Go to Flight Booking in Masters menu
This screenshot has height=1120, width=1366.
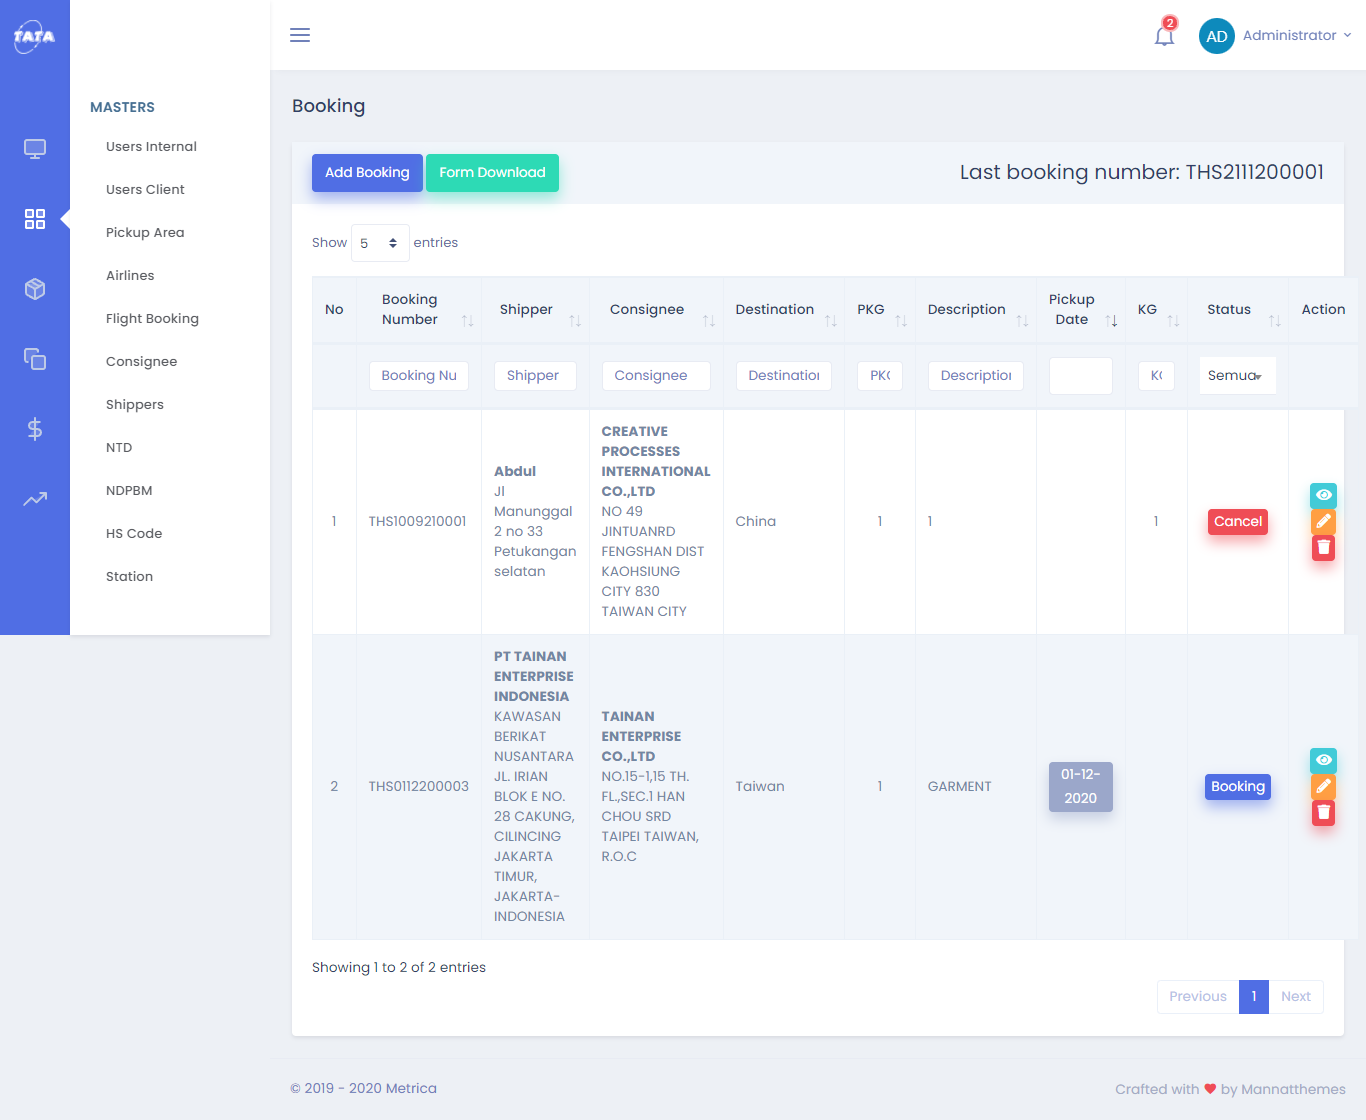point(152,319)
